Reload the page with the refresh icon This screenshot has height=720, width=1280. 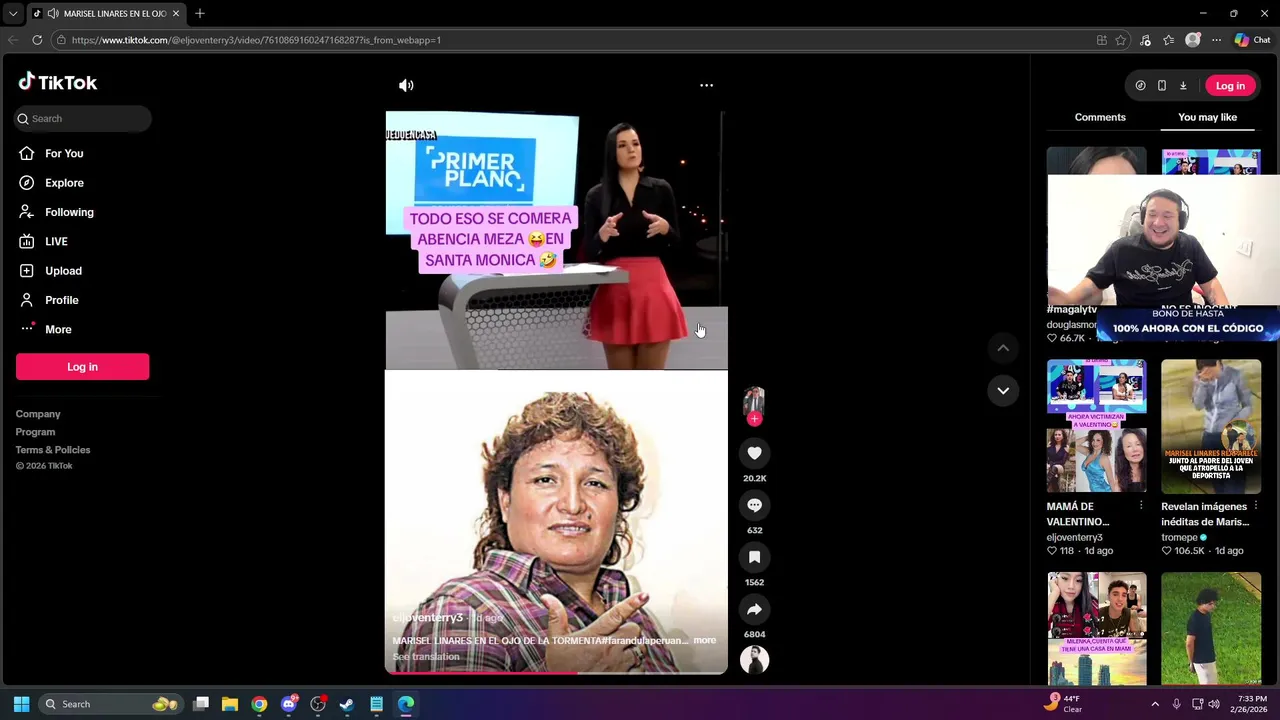tap(37, 40)
